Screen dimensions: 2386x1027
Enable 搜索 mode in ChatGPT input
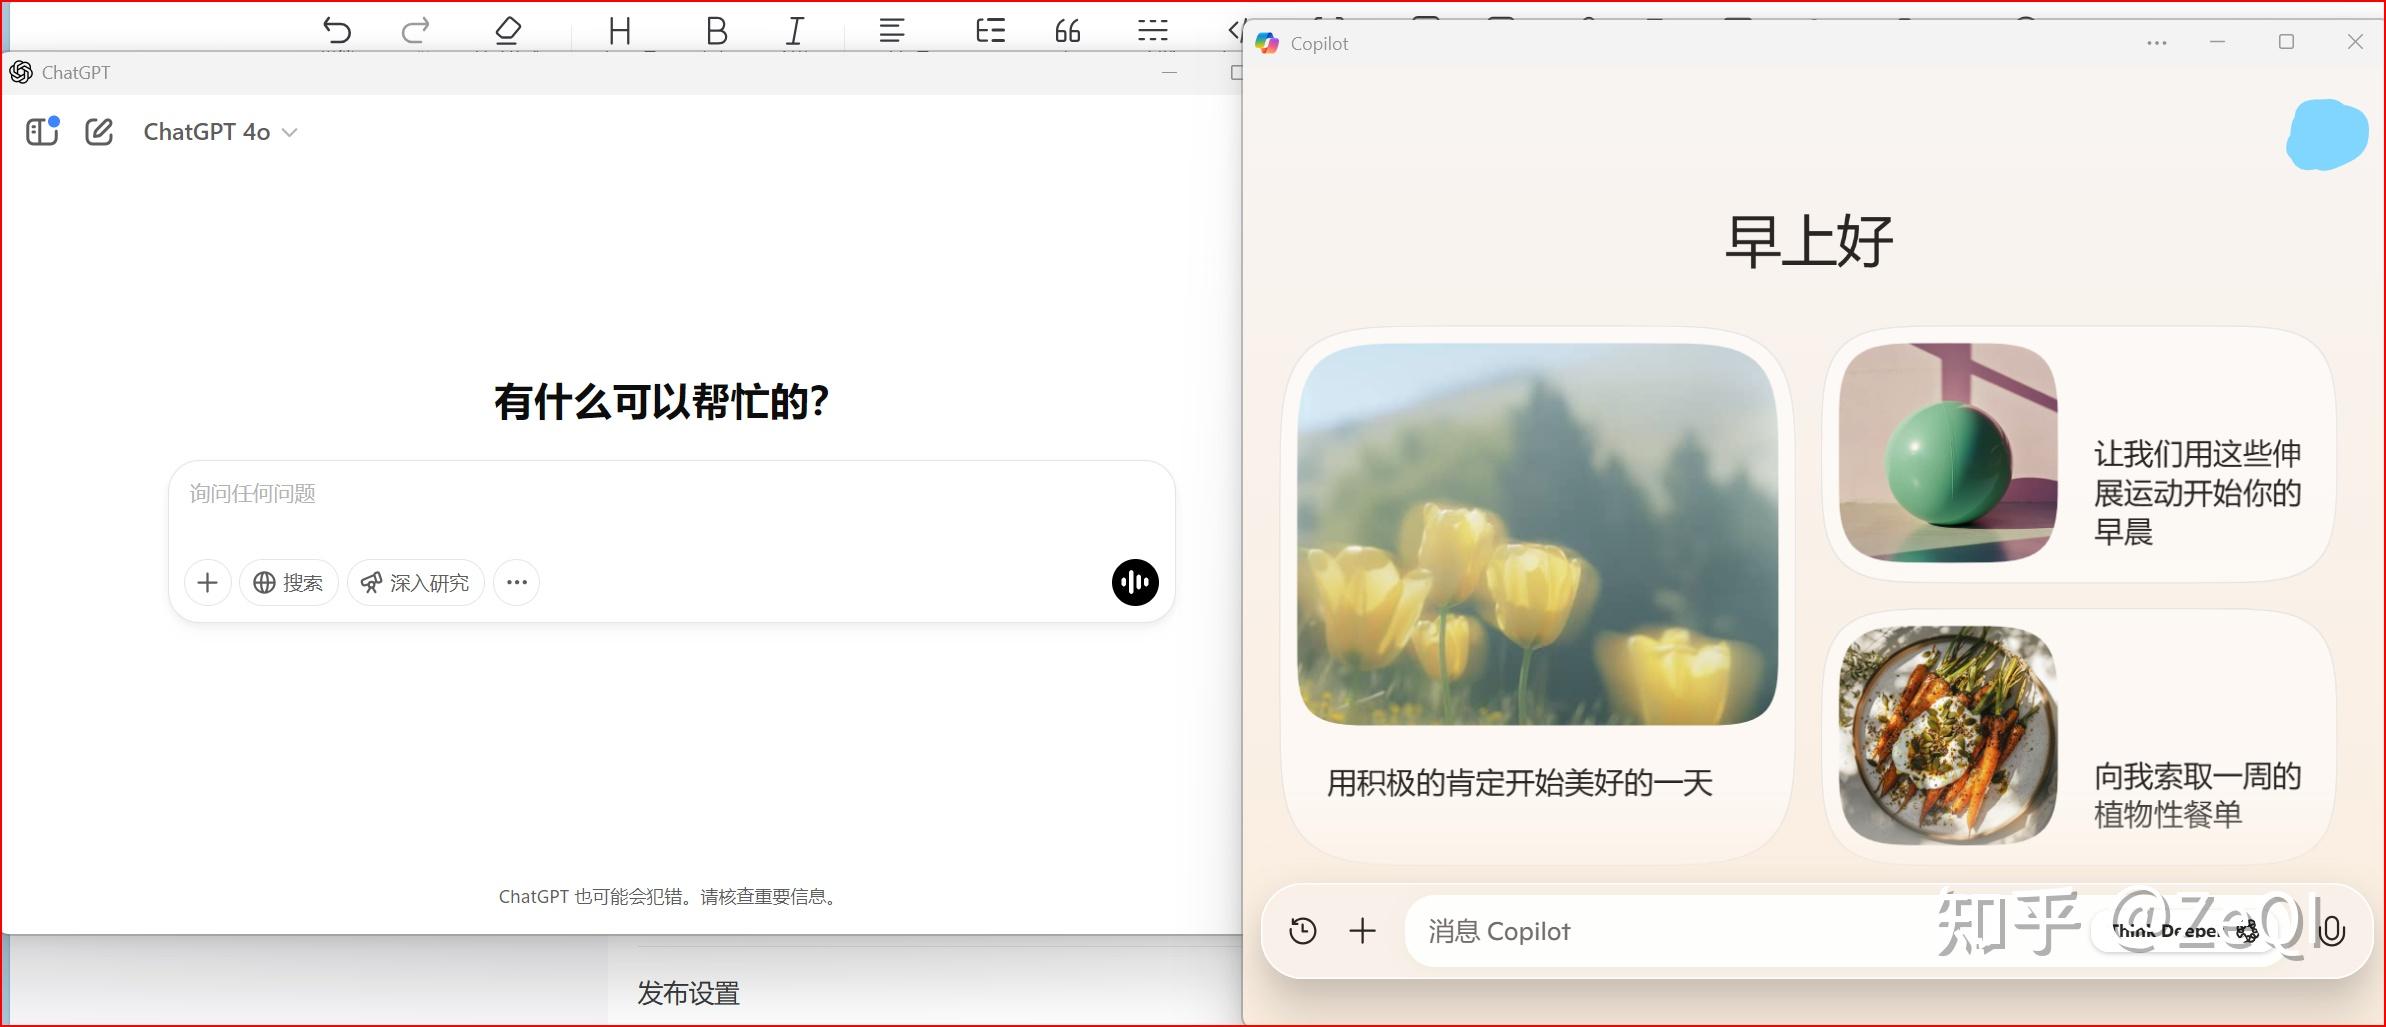pos(288,582)
